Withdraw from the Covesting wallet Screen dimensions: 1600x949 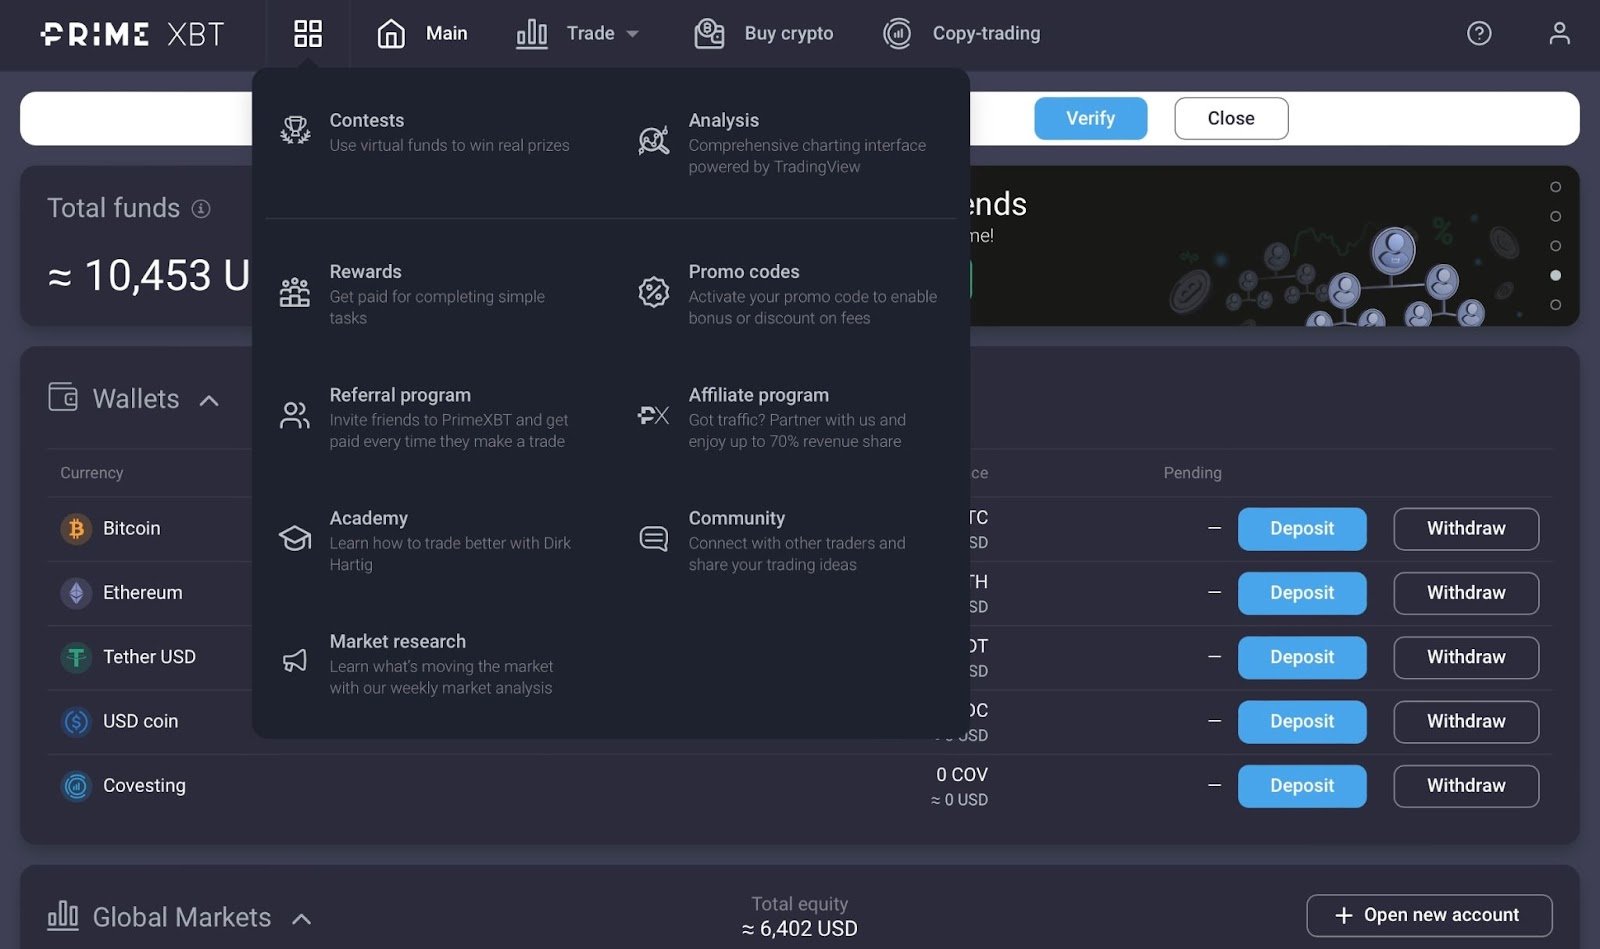(x=1466, y=786)
